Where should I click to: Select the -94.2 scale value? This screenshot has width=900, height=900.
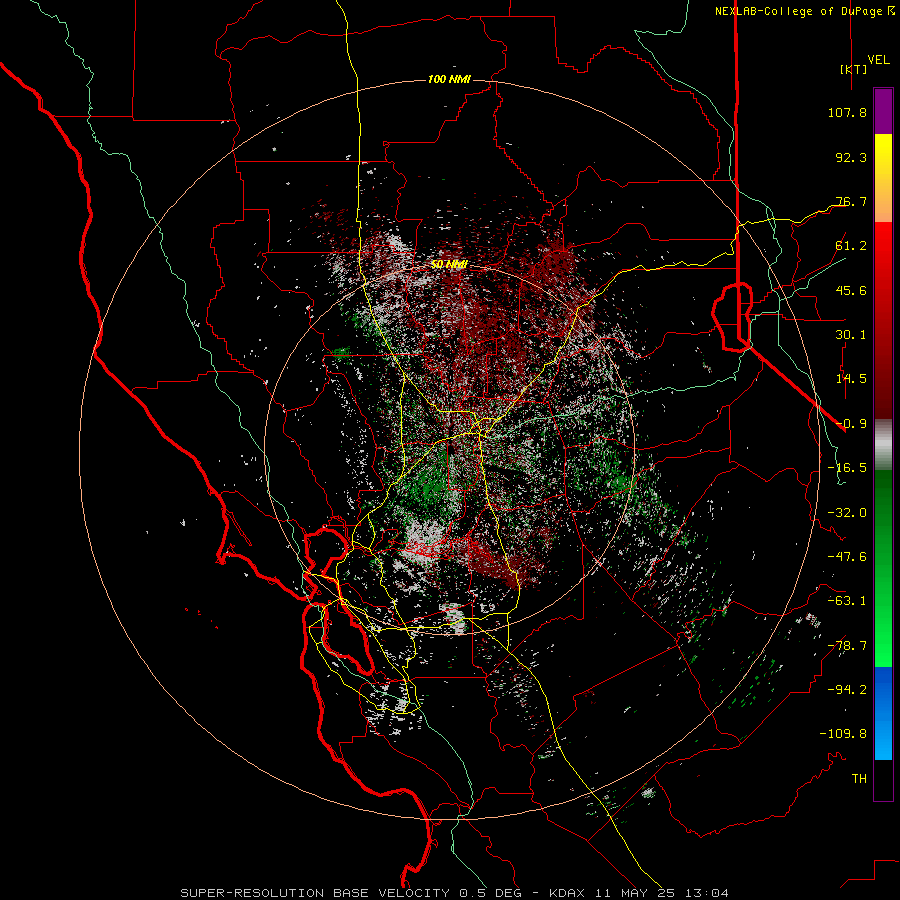click(x=847, y=690)
